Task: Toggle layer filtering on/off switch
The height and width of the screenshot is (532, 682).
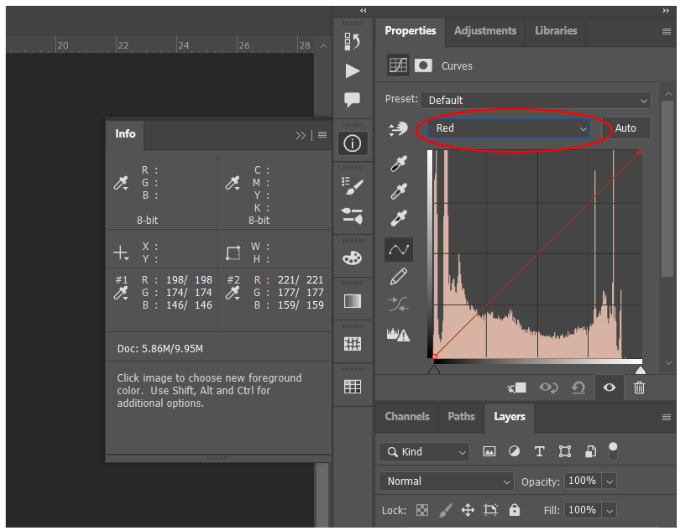Action: coord(613,451)
